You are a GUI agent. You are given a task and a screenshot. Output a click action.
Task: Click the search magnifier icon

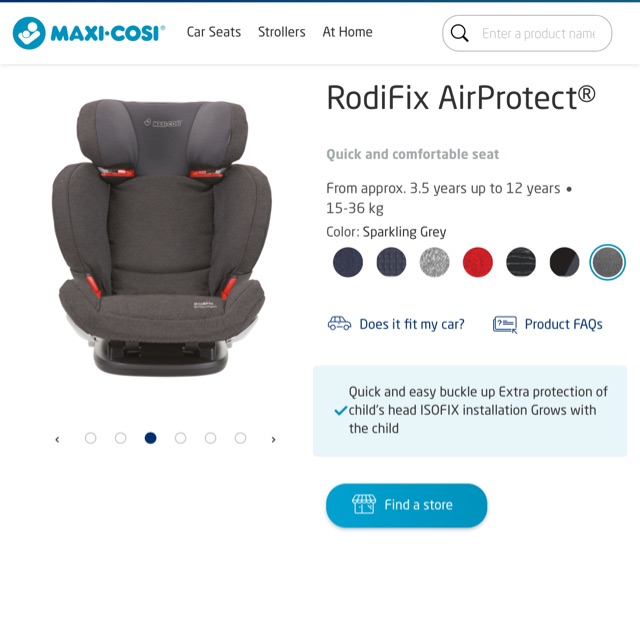(x=460, y=33)
